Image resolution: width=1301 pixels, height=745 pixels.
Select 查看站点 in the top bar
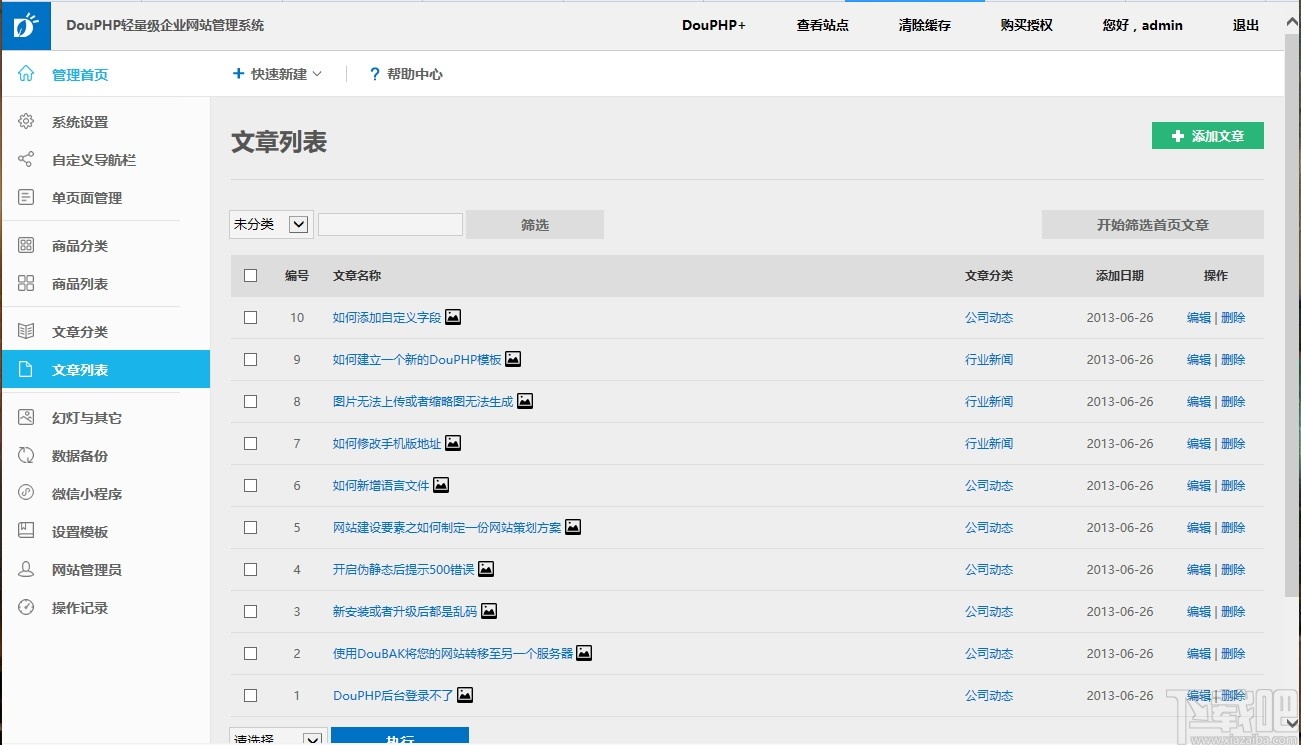(x=823, y=25)
